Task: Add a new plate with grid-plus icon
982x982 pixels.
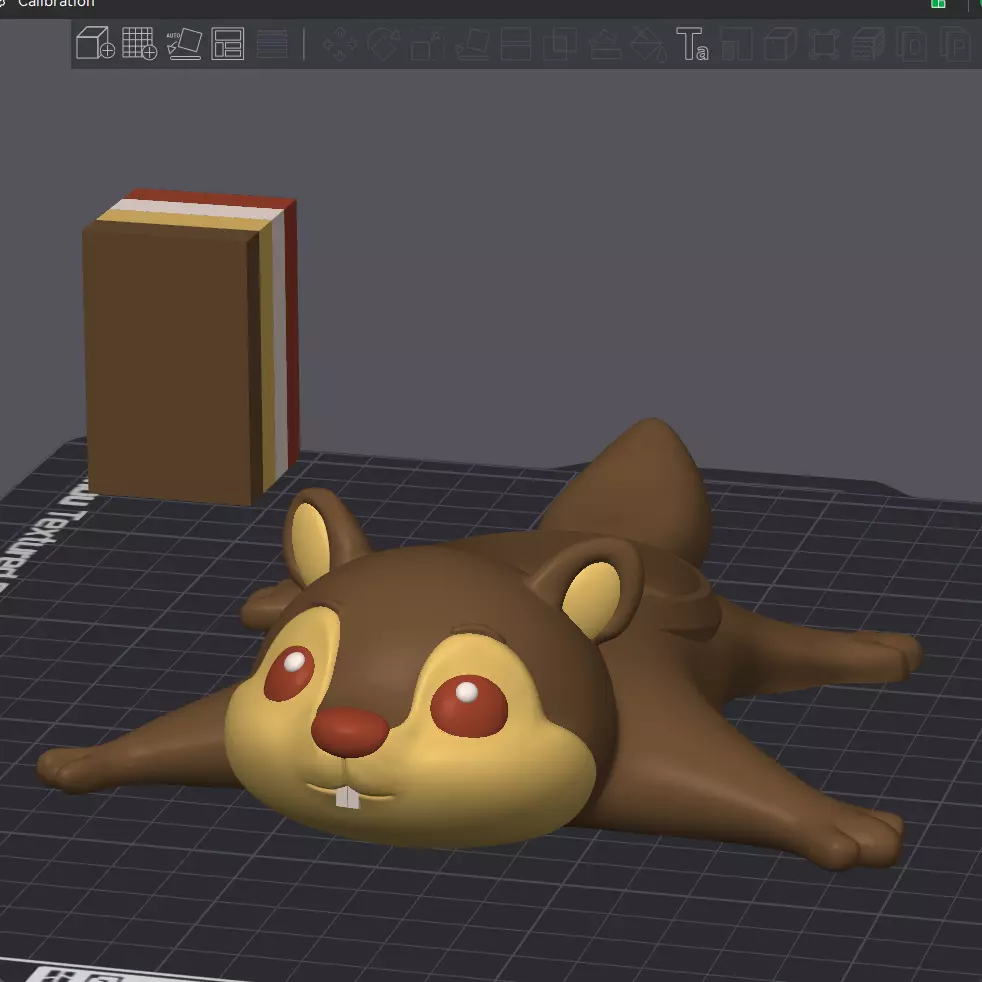Action: point(139,43)
